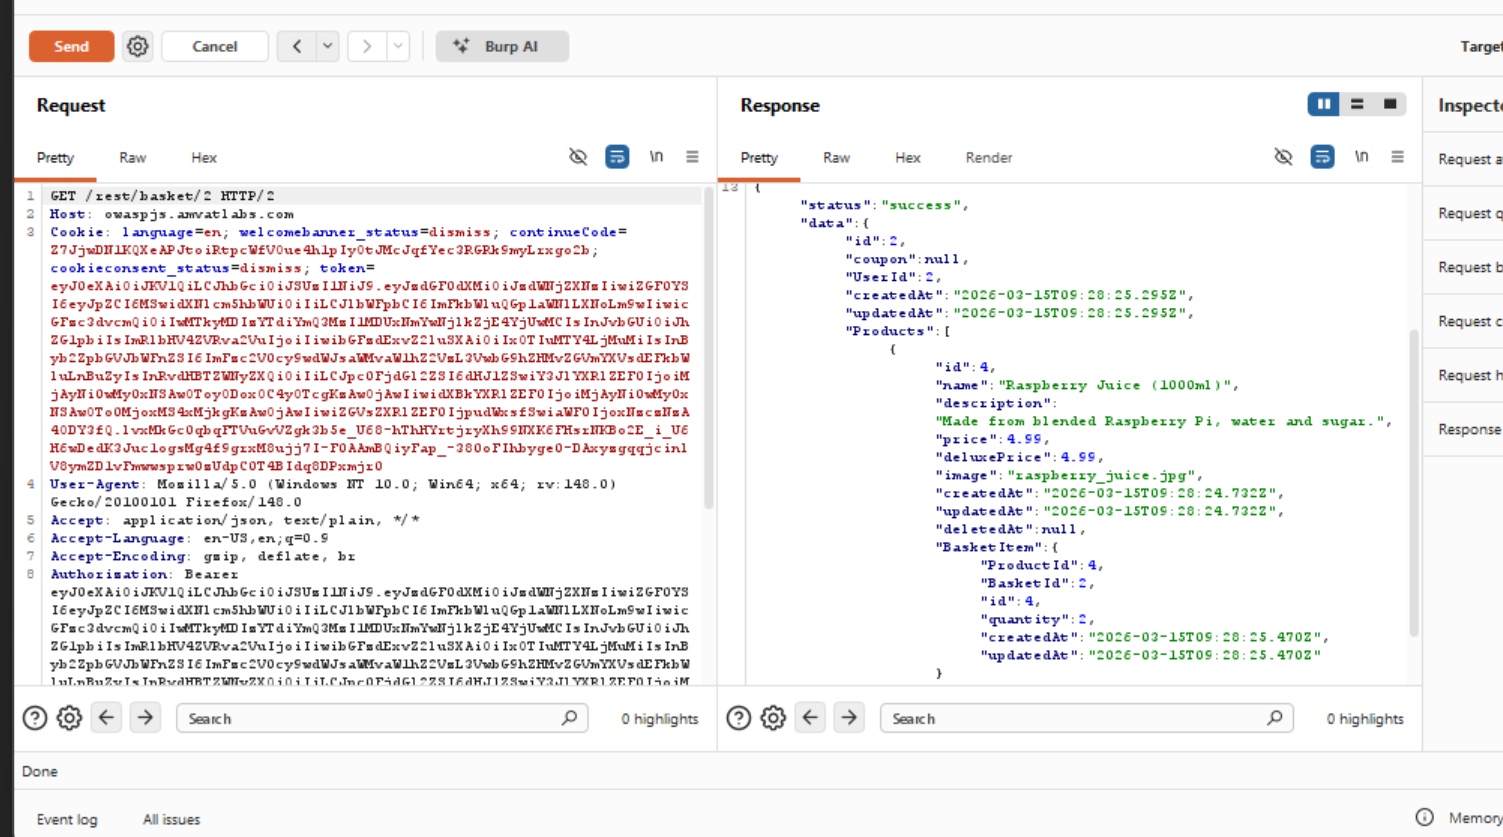Image resolution: width=1503 pixels, height=837 pixels.
Task: Expand the back history dropdown arrow
Action: click(x=327, y=46)
